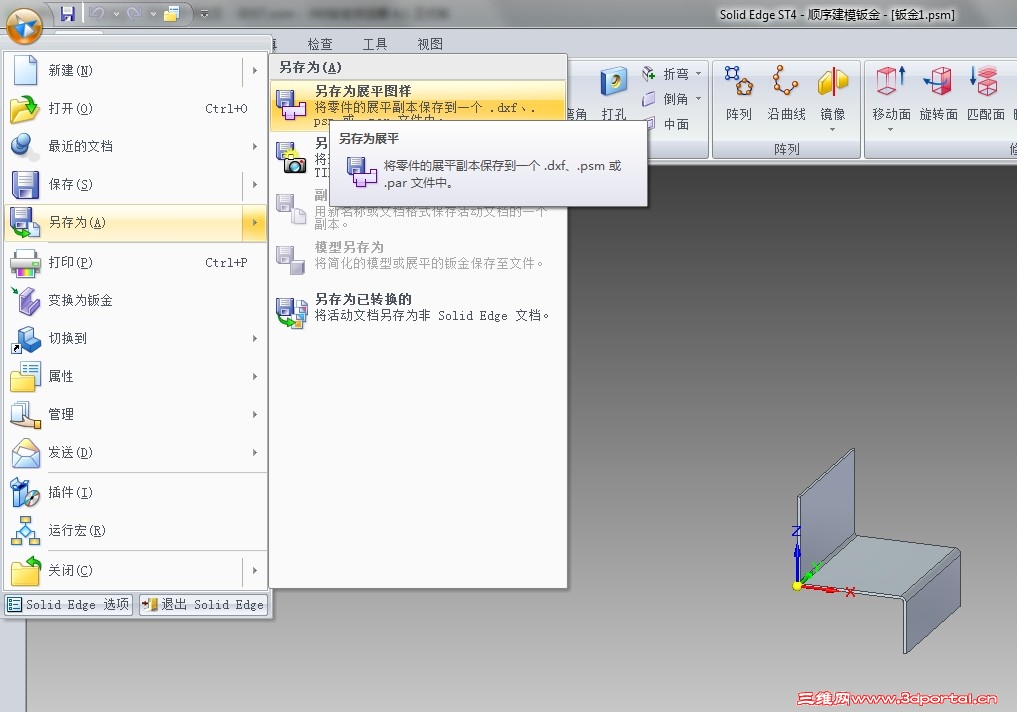The width and height of the screenshot is (1017, 712).
Task: Click the 移动面 tool icon
Action: pyautogui.click(x=891, y=80)
